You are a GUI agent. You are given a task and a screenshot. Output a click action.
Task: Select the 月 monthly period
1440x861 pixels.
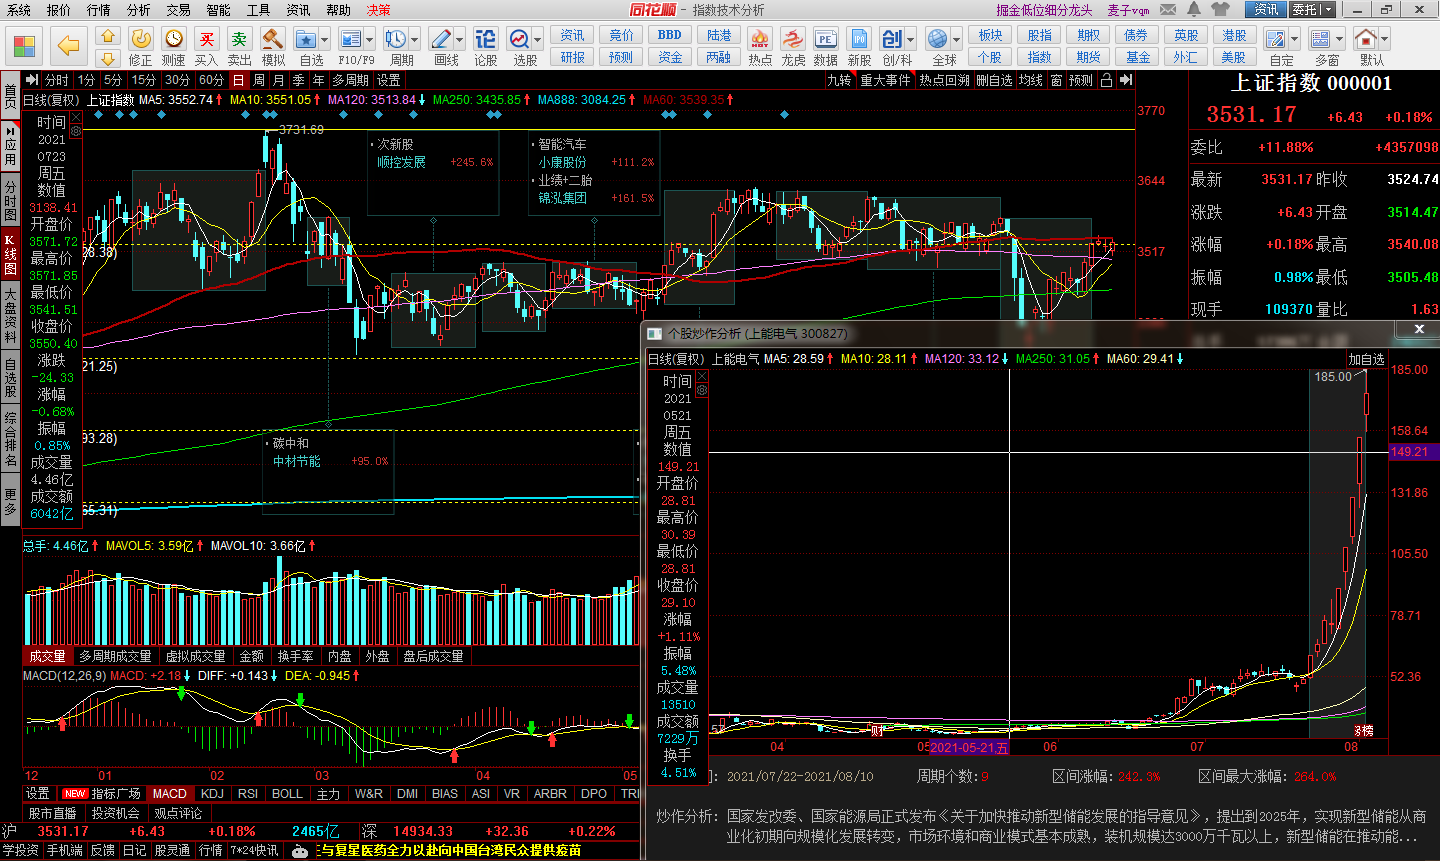click(279, 80)
